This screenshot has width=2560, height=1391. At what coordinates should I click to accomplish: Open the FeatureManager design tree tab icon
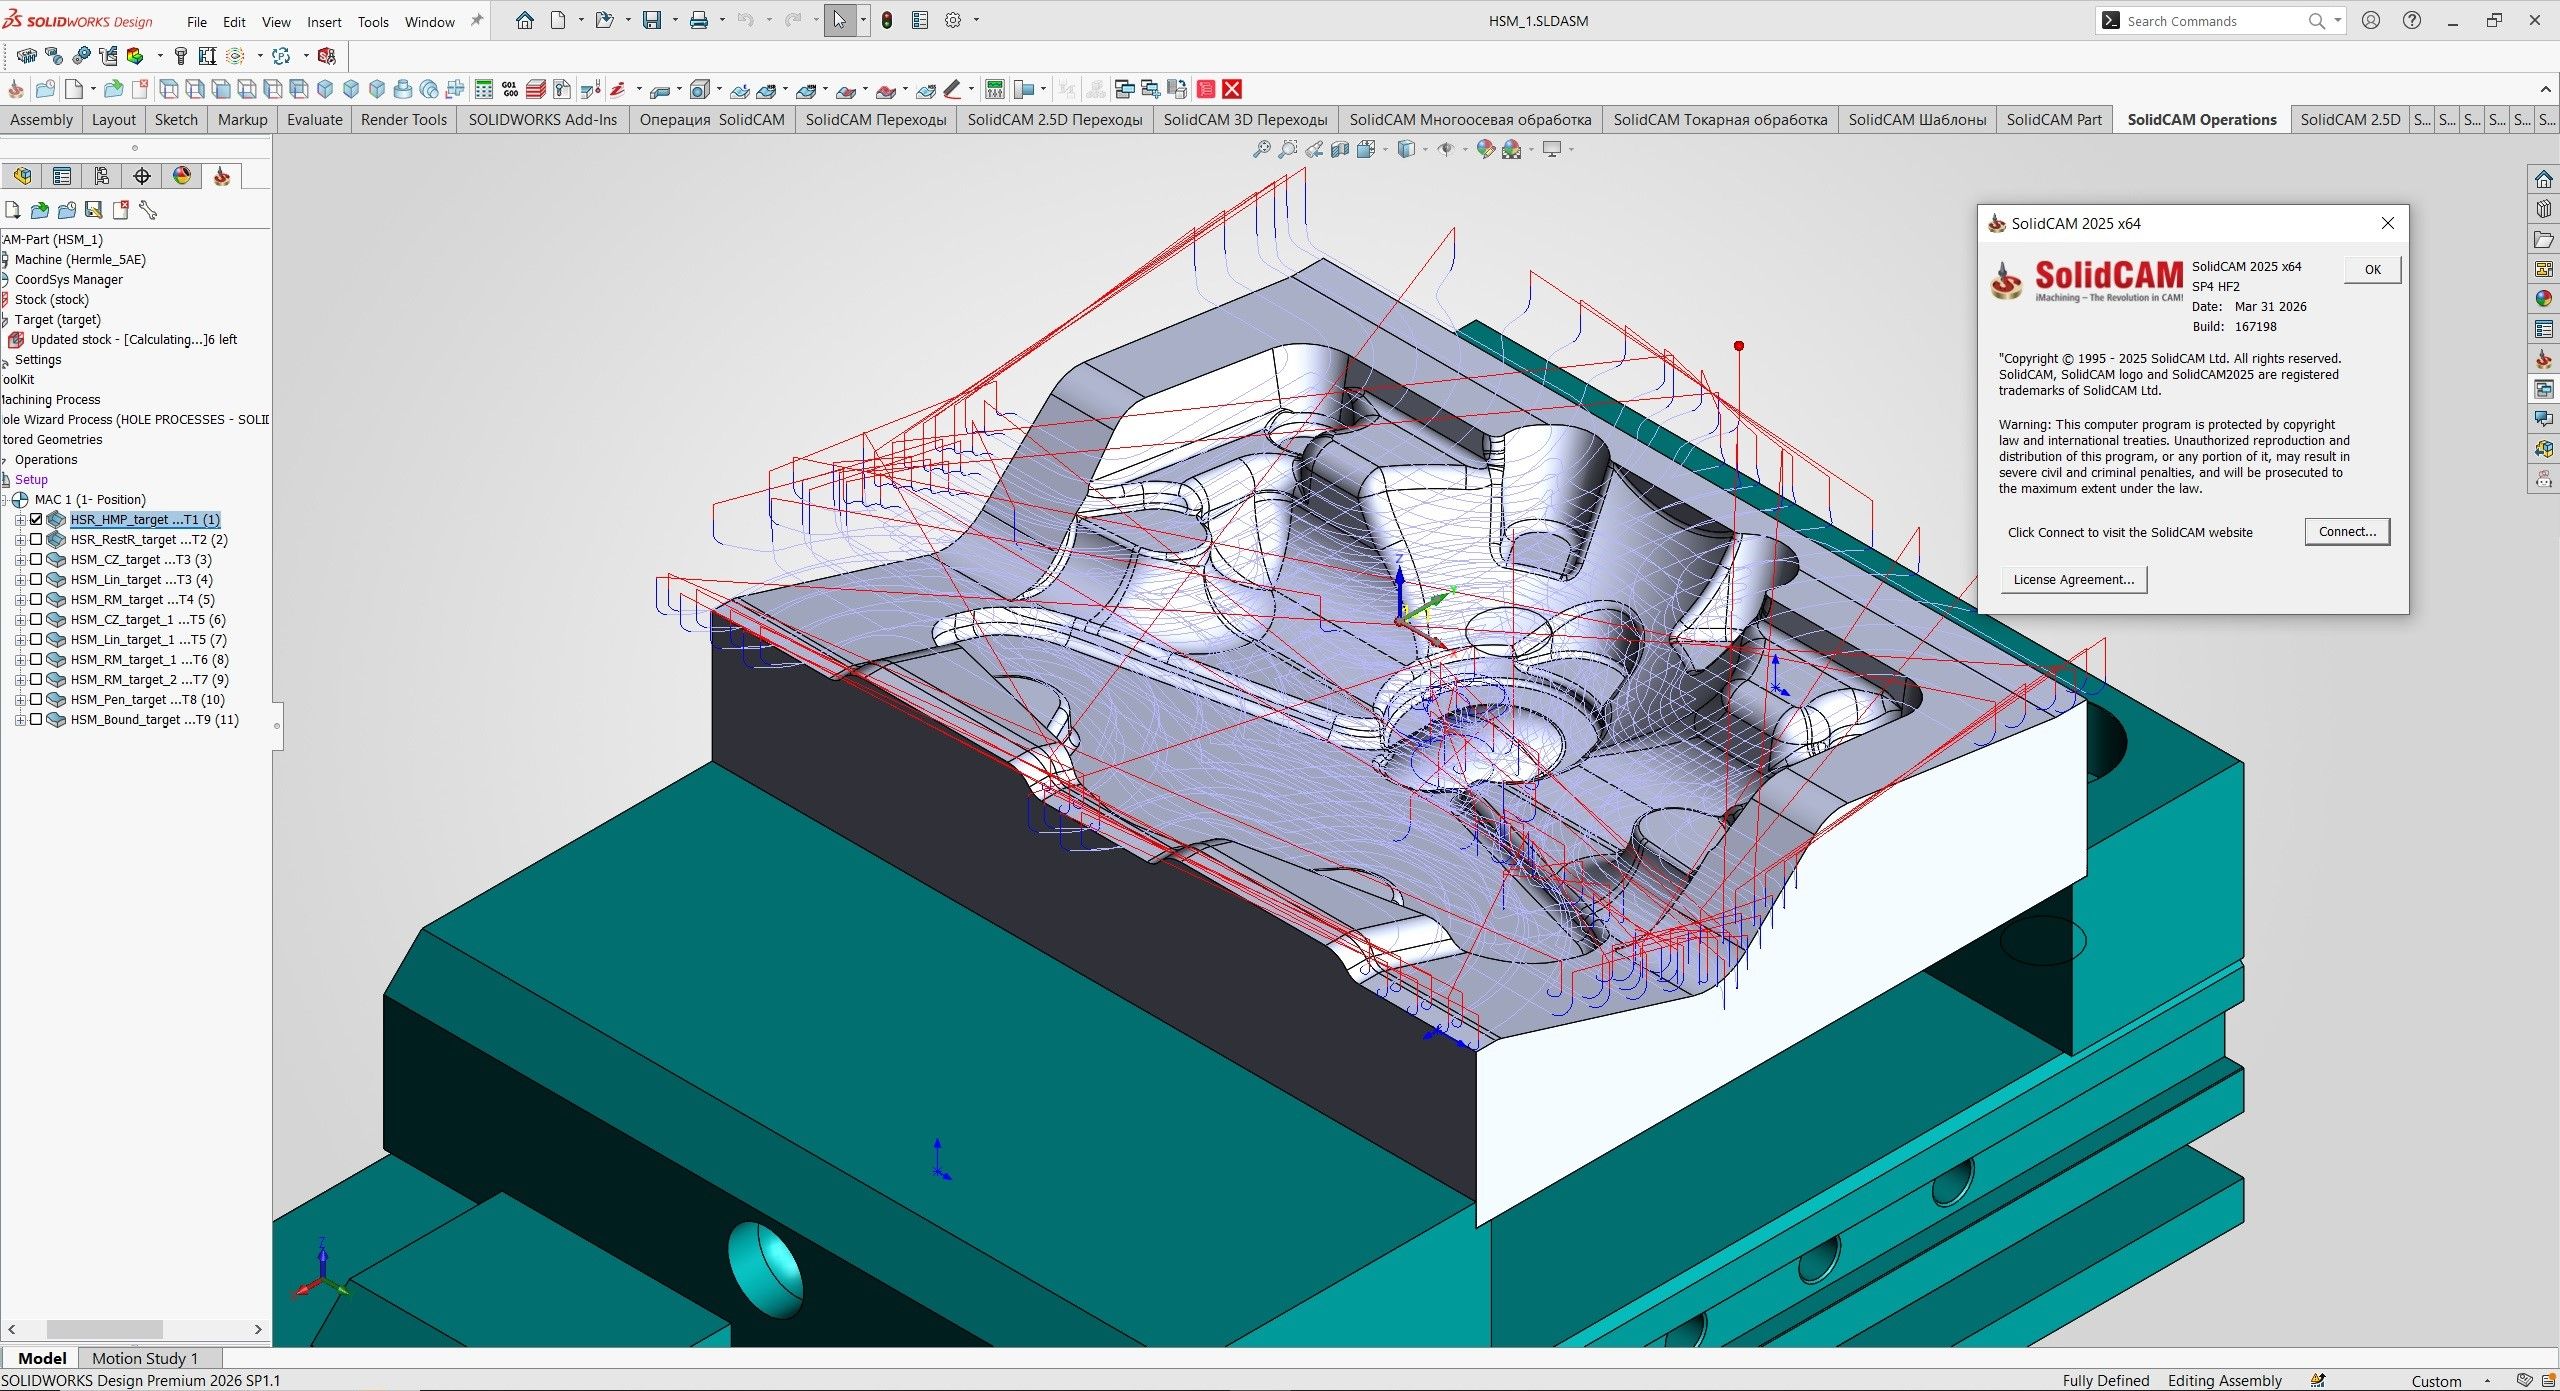22,176
